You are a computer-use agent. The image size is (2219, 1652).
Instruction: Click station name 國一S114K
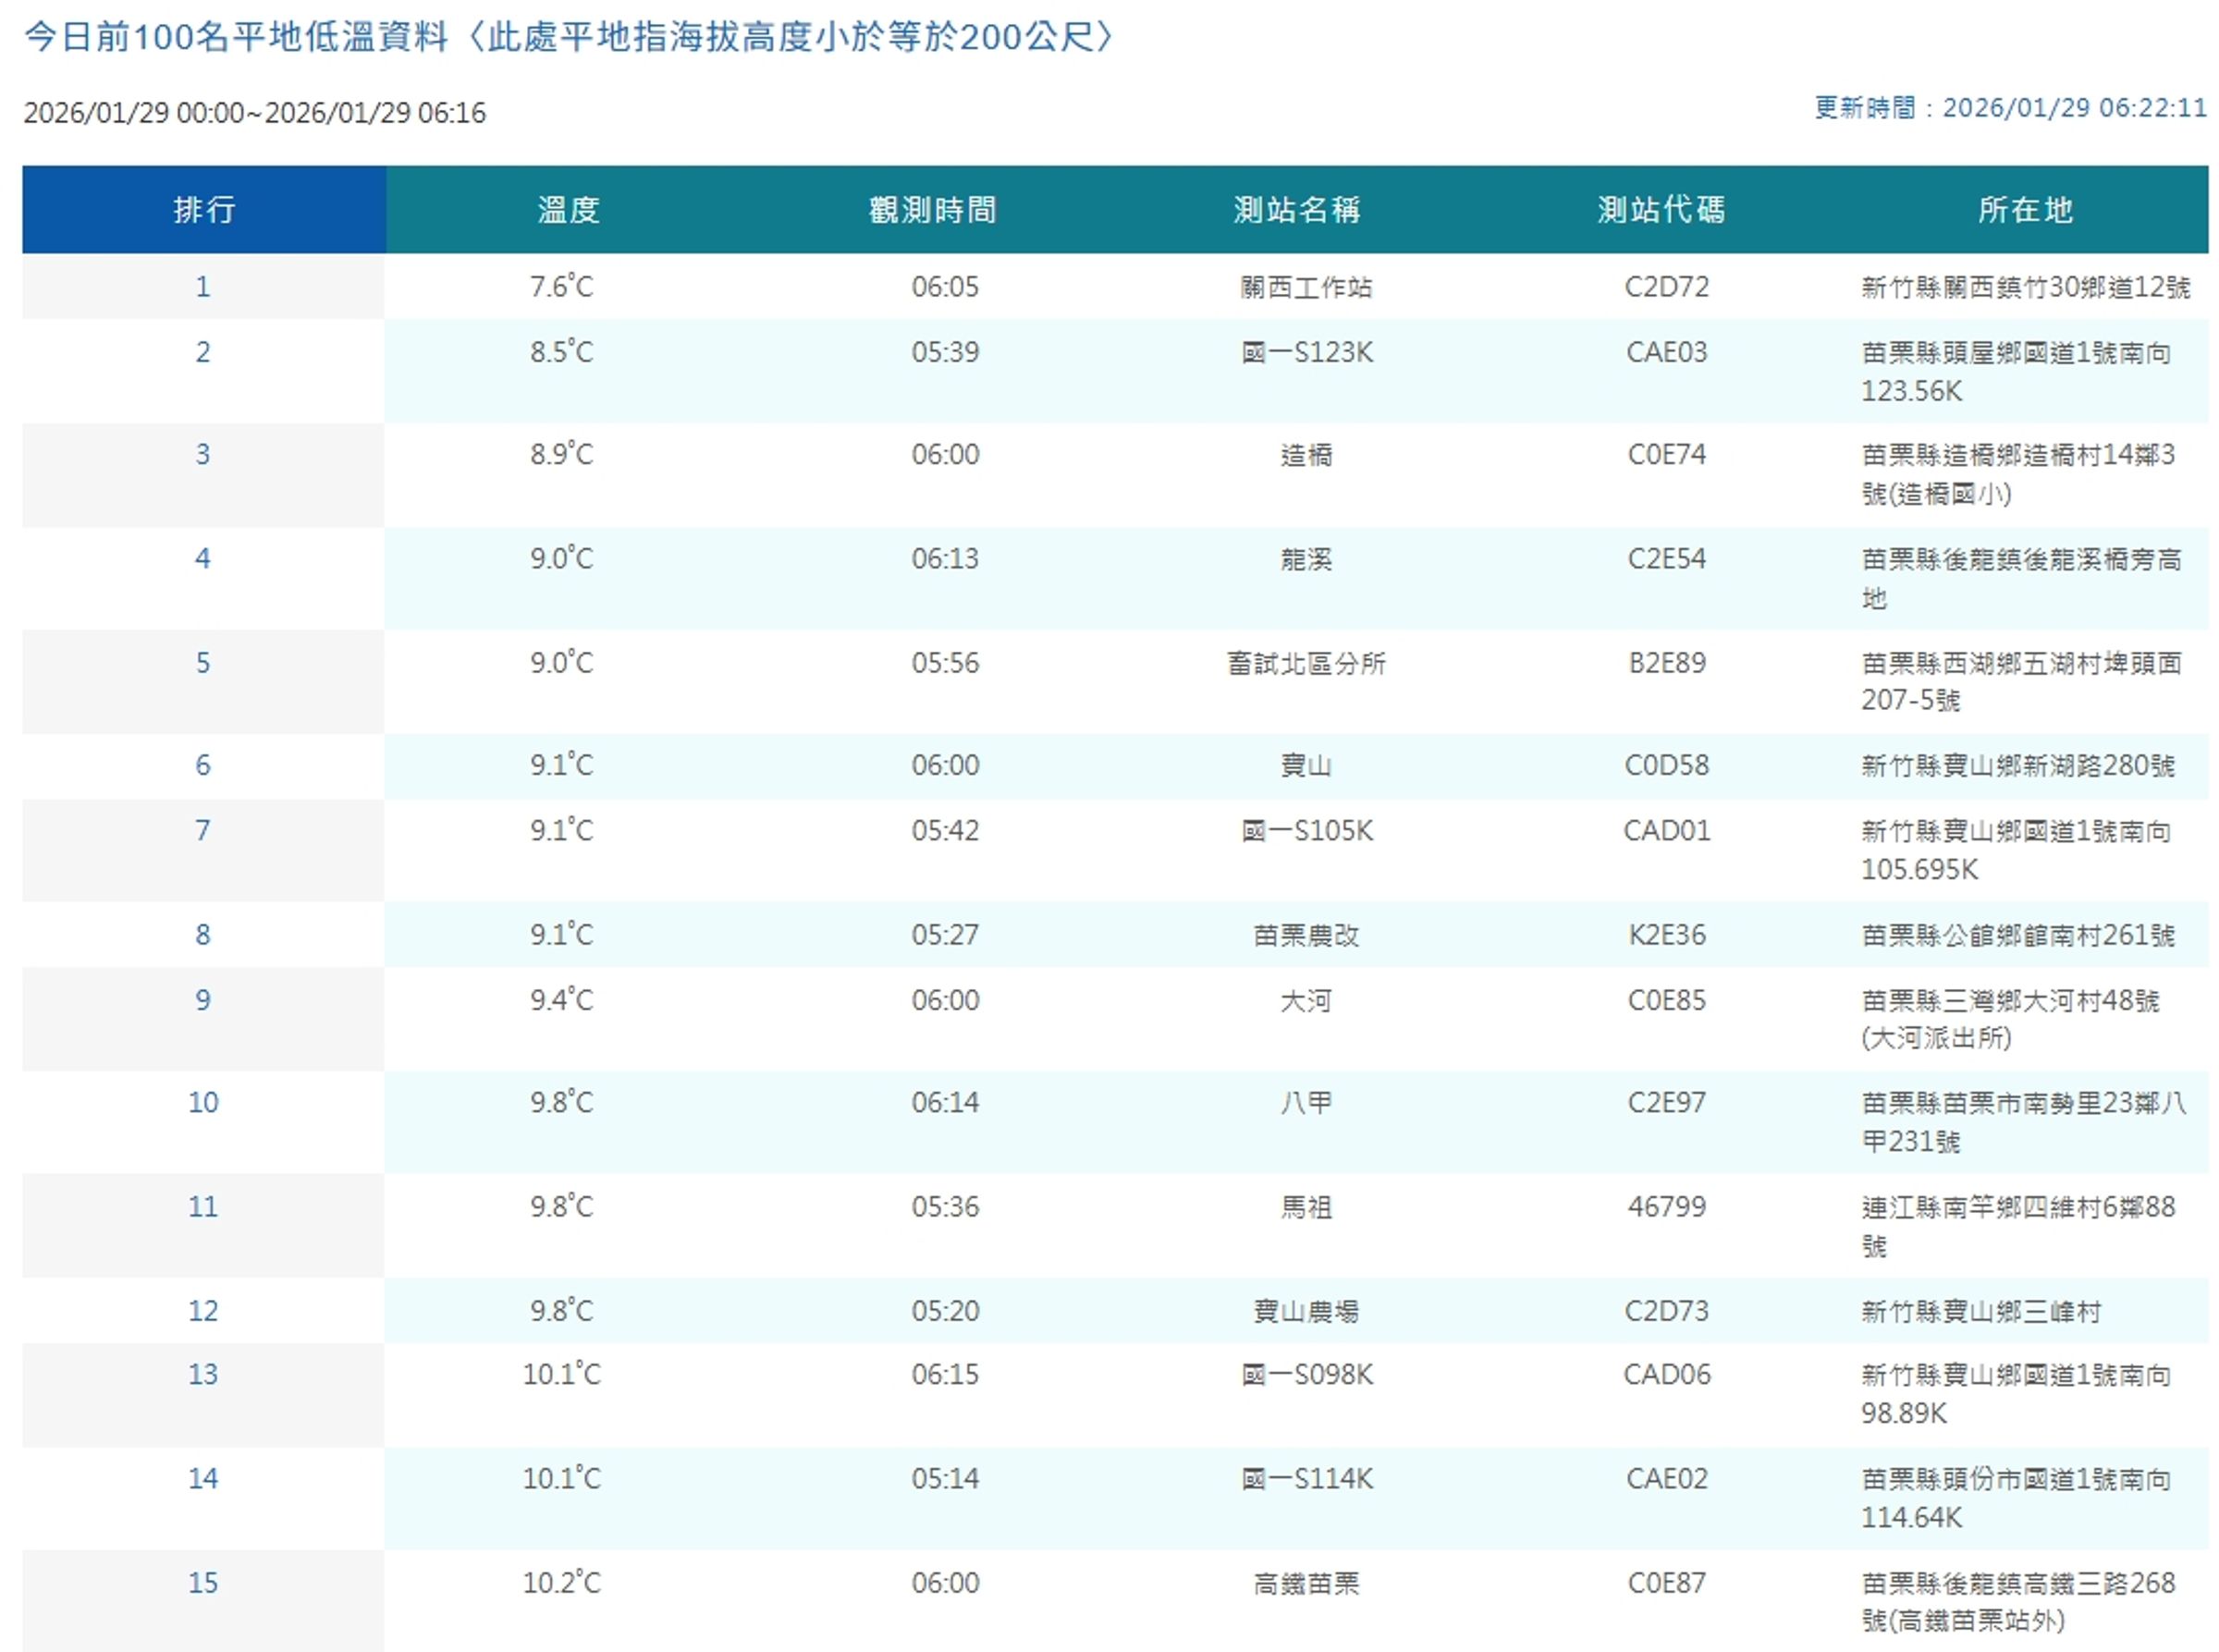(x=1307, y=1479)
